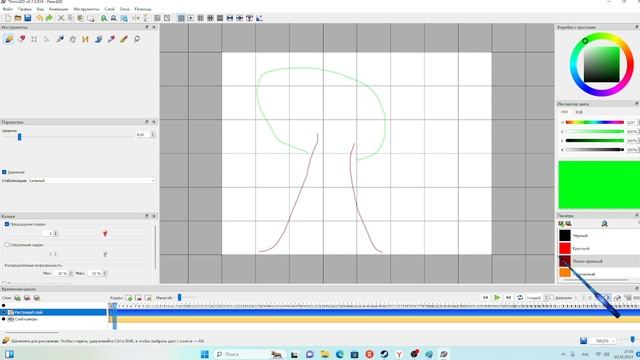Viewport: 640px width, 360px height.
Task: Open the Слой menu
Action: coord(109,9)
